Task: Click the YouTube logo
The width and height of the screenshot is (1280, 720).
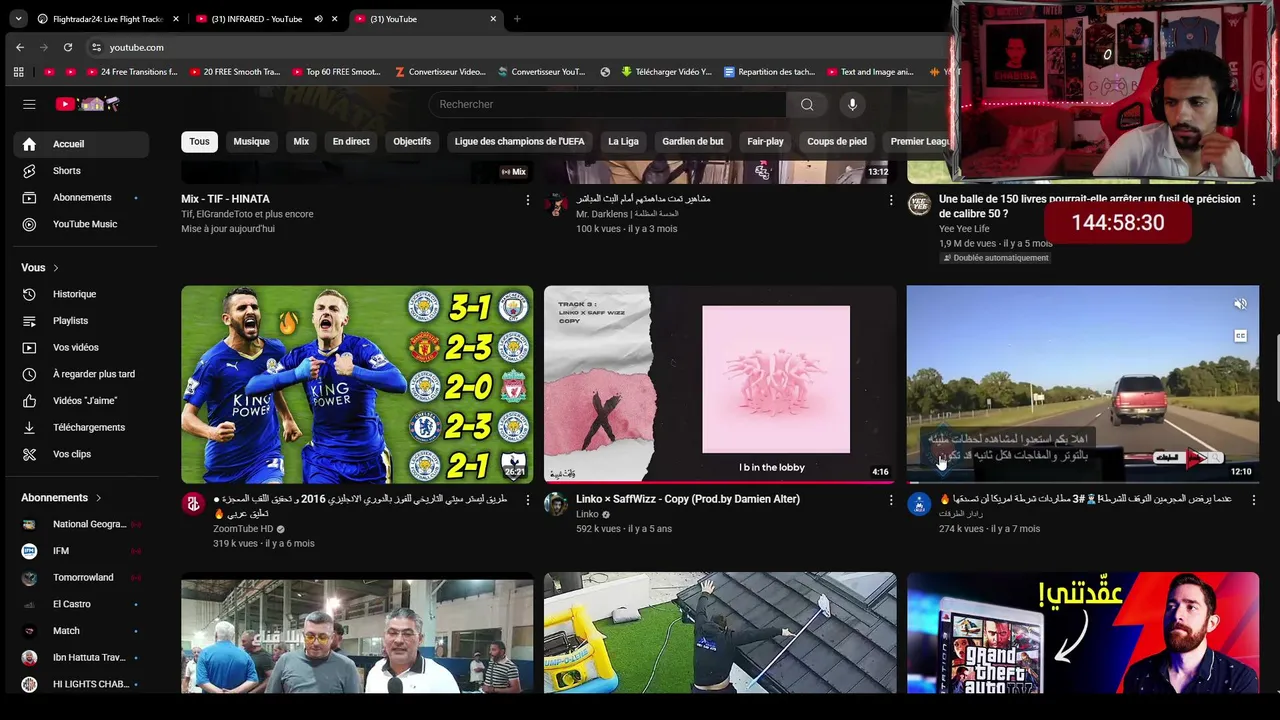Action: point(87,104)
